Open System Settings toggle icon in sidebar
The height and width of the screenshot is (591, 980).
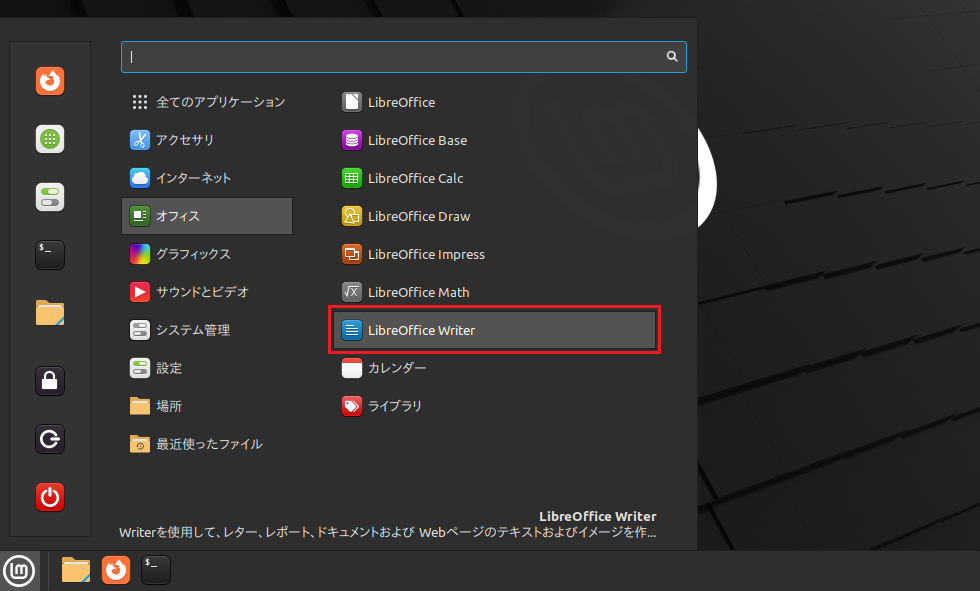[50, 197]
